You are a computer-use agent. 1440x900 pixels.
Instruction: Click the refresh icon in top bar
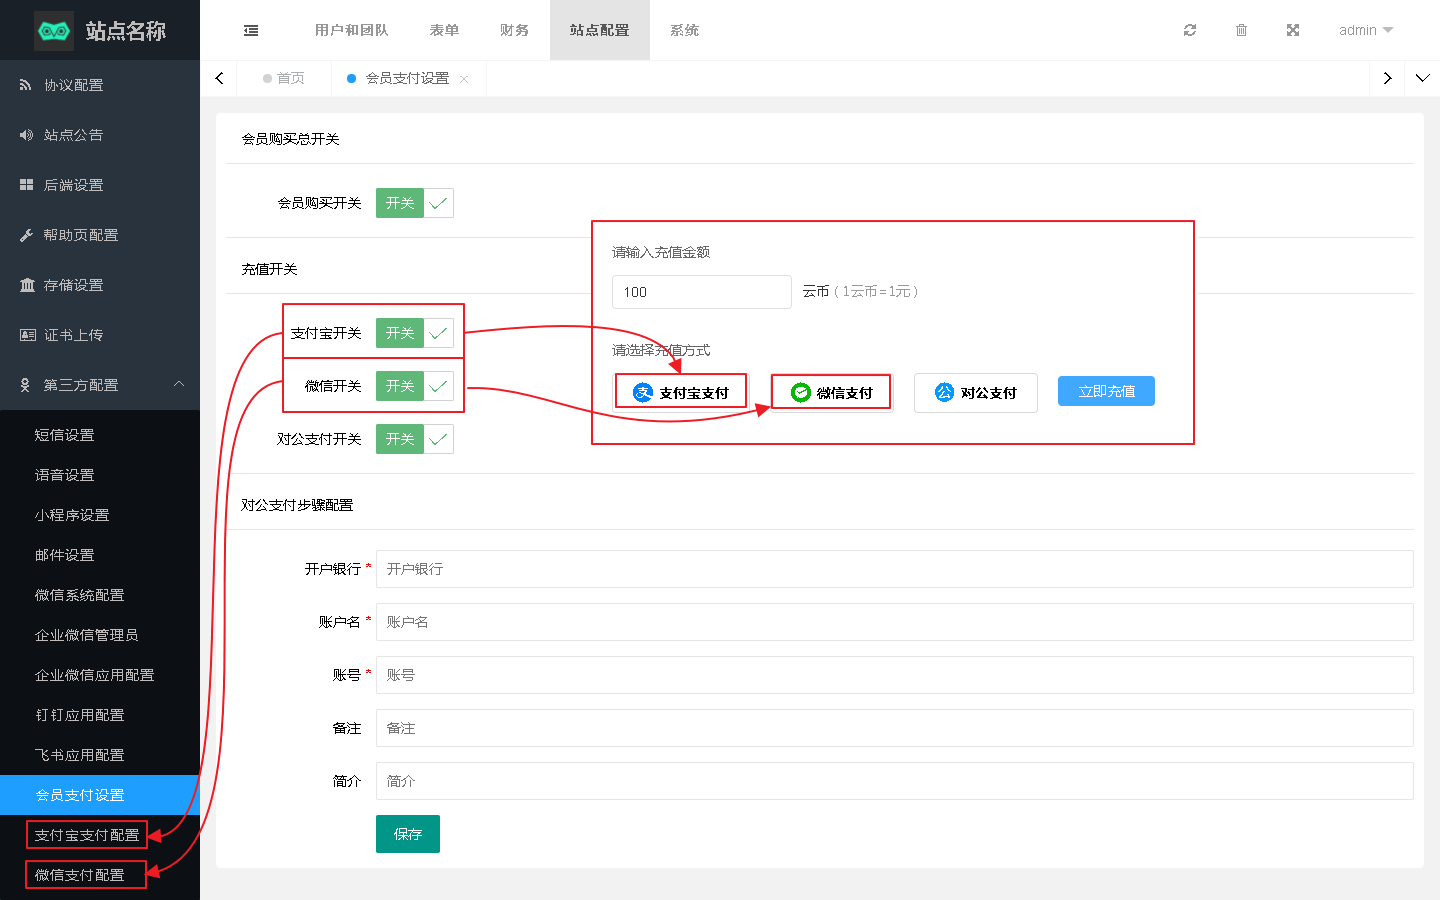point(1189,30)
